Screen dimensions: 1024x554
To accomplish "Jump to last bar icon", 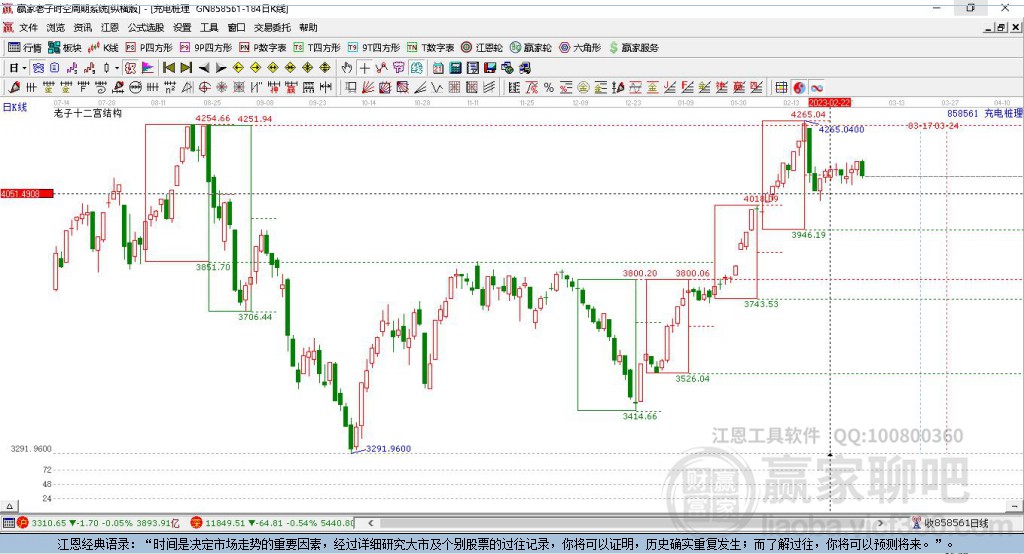I will [186, 68].
